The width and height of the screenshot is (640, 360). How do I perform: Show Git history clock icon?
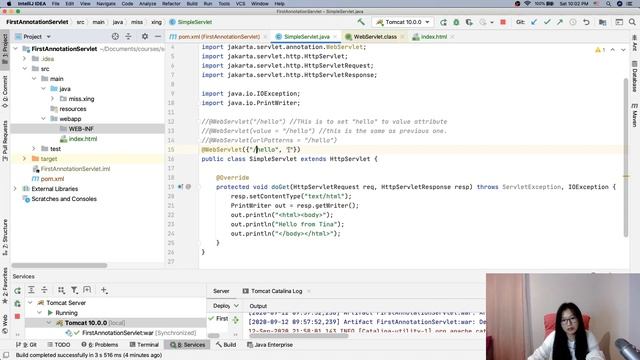tap(573, 22)
